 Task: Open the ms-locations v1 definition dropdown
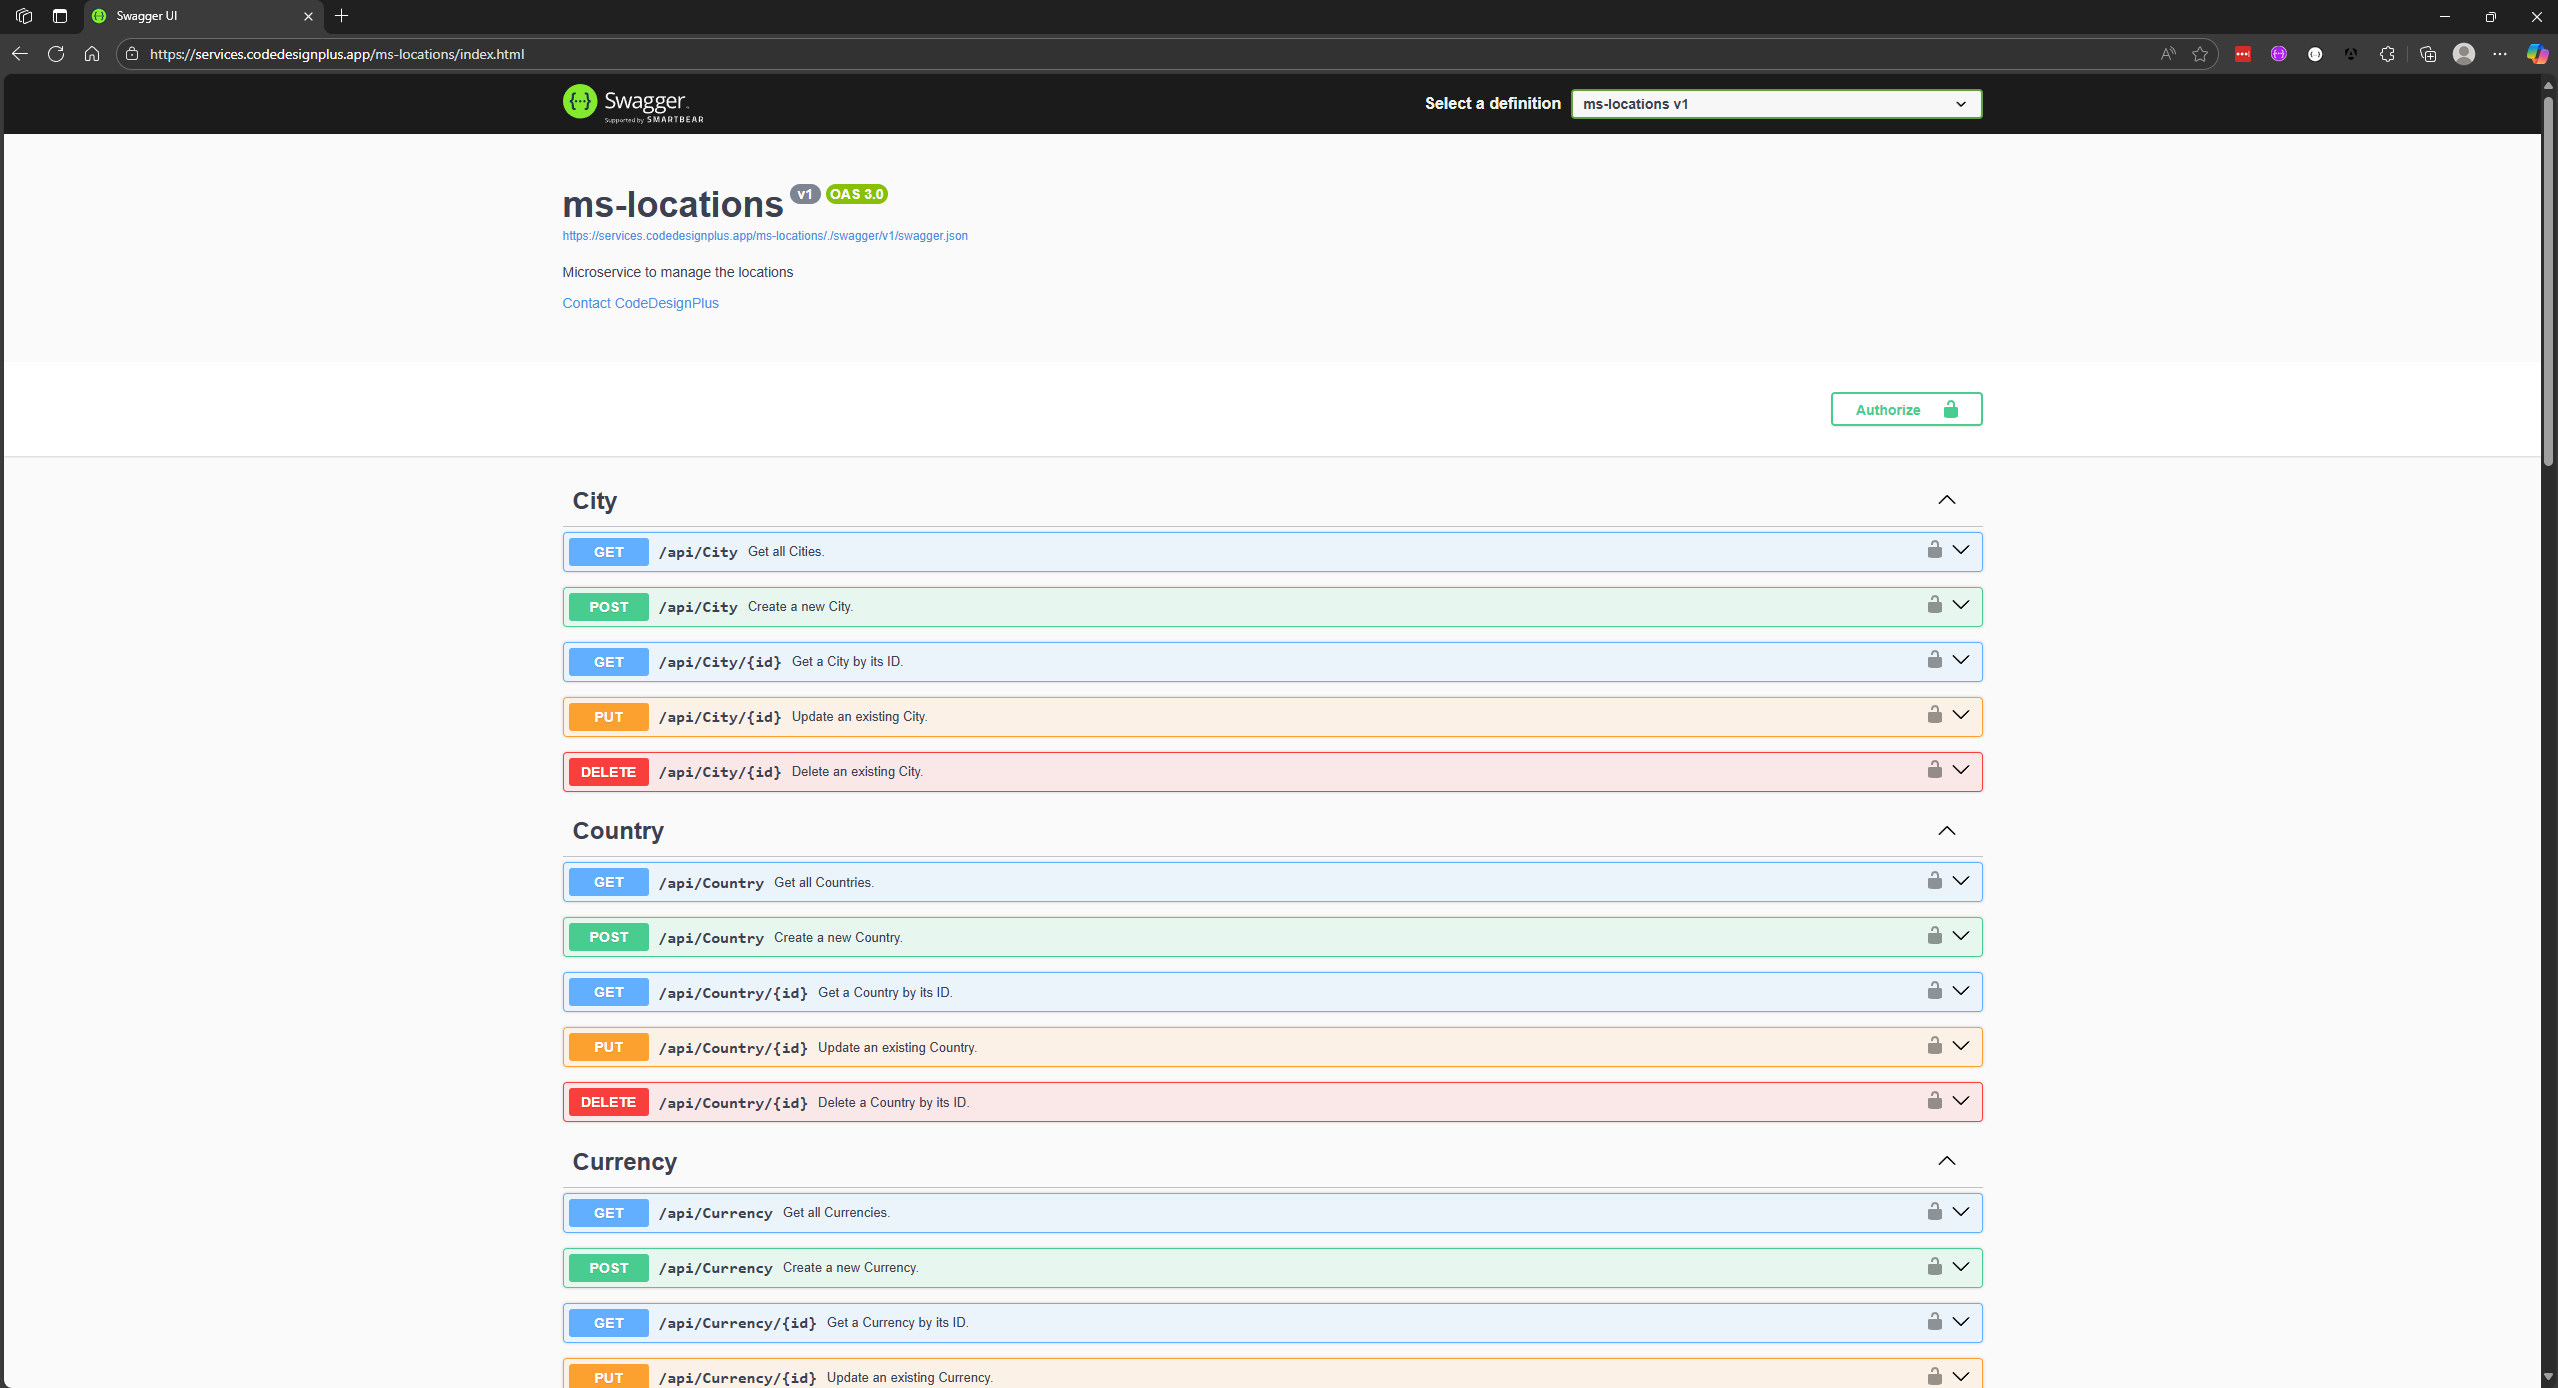point(1776,104)
